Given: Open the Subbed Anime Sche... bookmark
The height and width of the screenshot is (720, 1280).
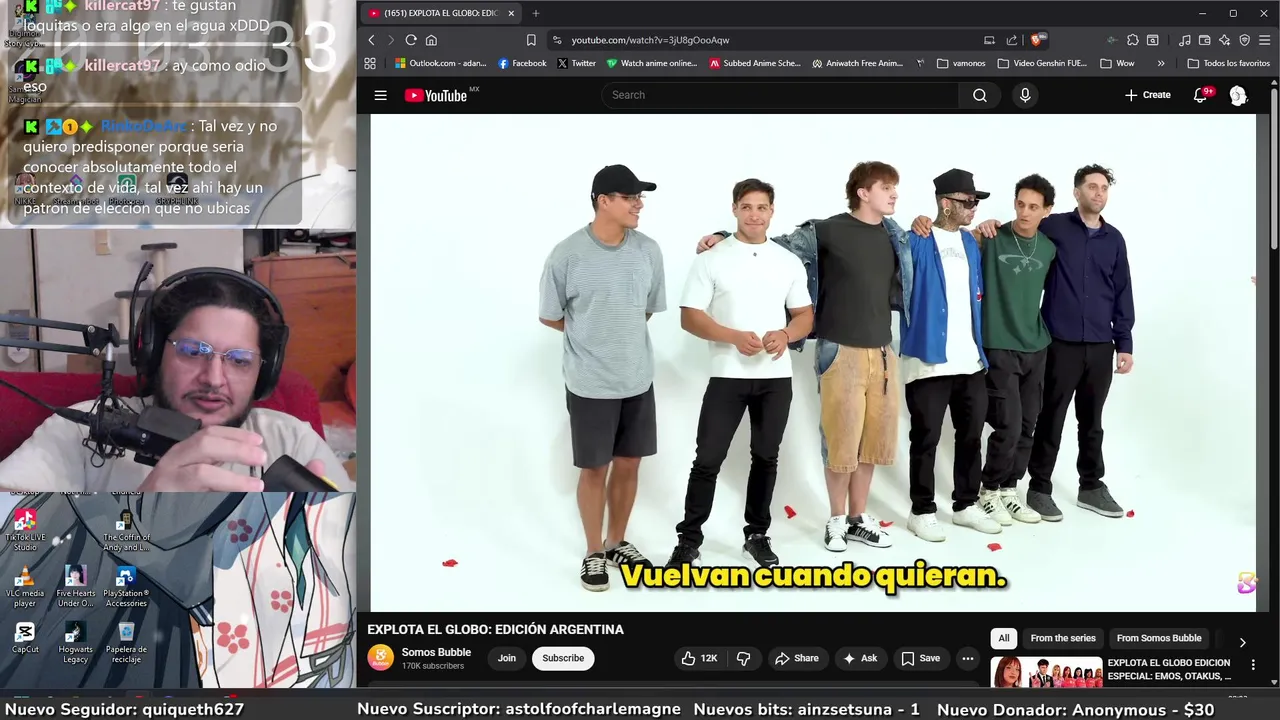Looking at the screenshot, I should point(755,63).
